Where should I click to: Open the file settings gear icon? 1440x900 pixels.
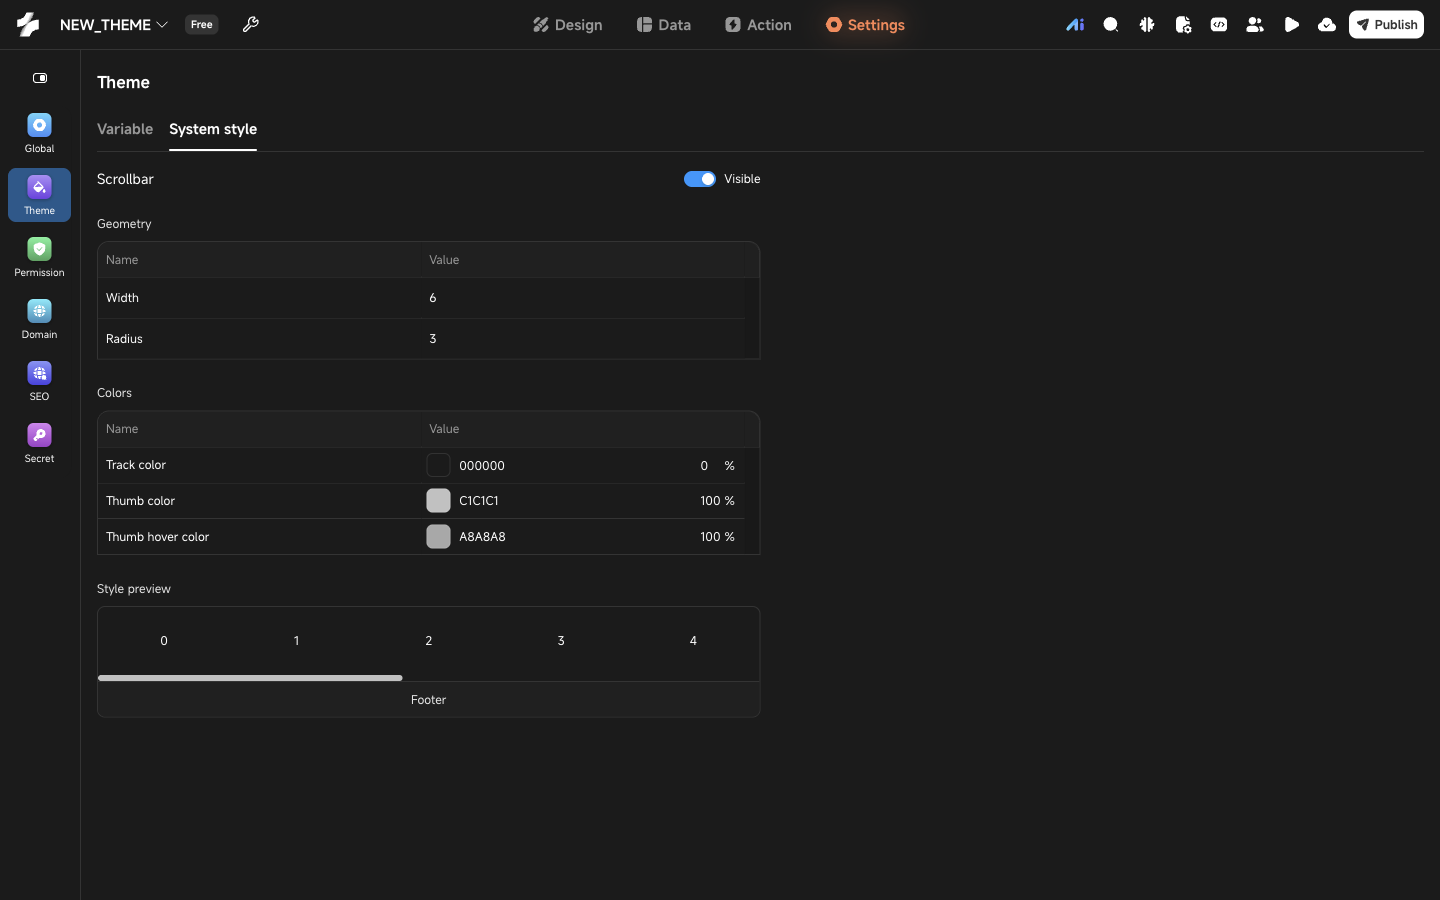1183,25
